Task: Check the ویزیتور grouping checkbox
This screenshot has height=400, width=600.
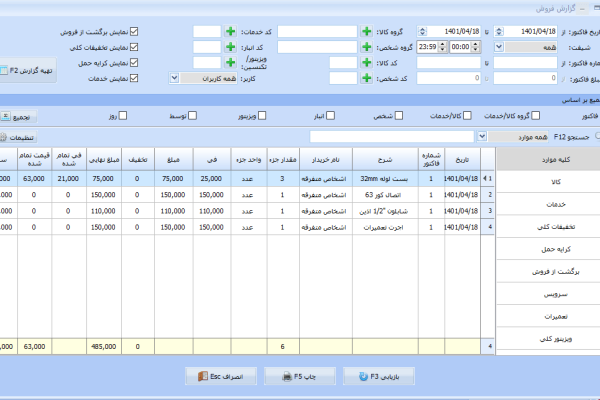Action: 262,116
